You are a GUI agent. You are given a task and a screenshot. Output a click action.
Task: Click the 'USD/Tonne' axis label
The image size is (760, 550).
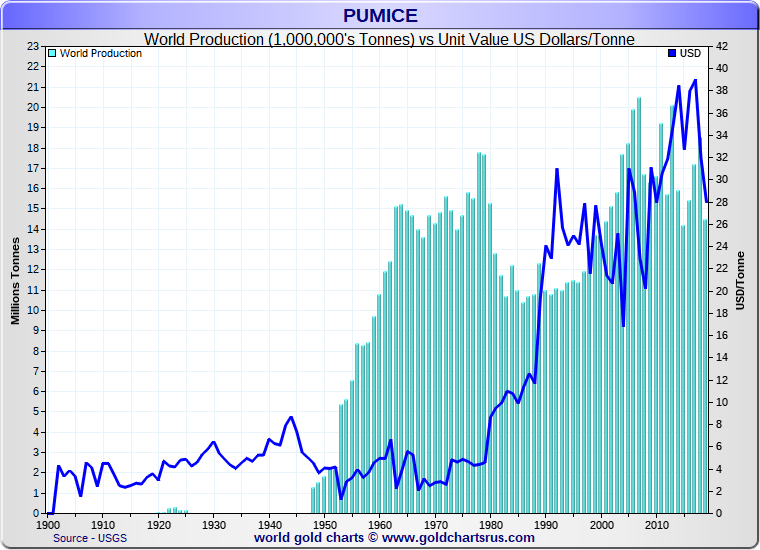coord(740,281)
